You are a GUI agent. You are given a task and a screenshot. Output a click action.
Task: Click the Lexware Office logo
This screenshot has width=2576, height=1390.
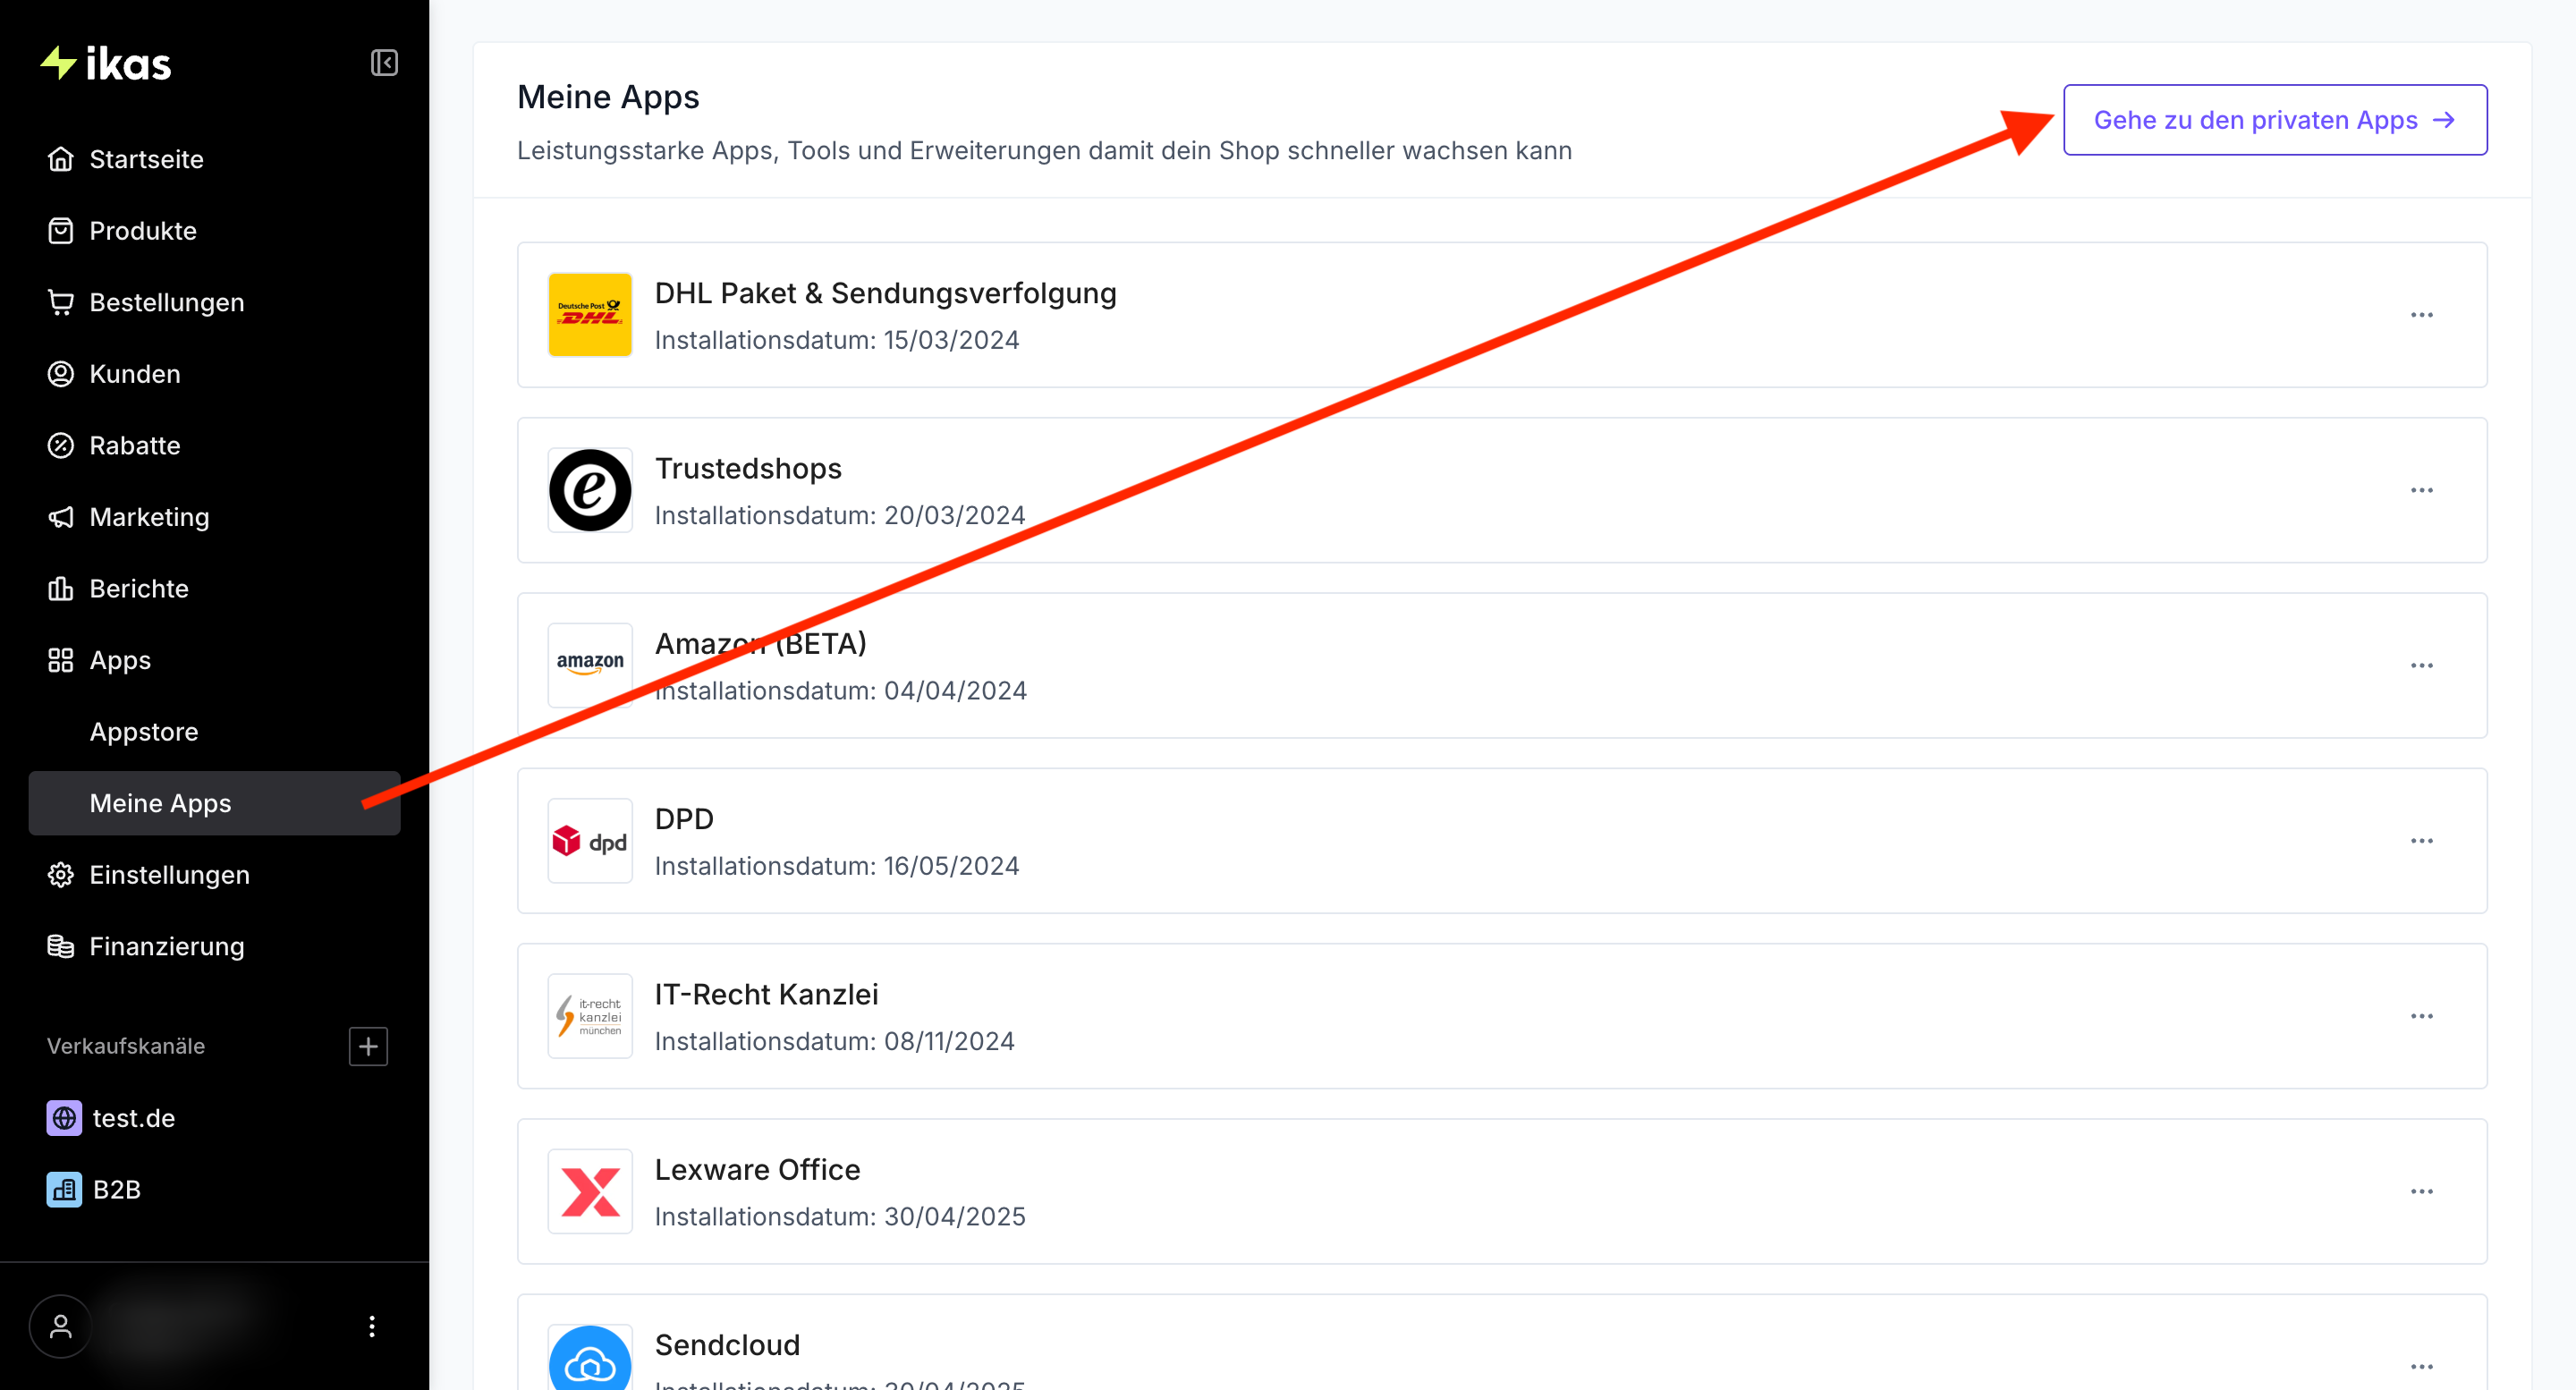point(590,1191)
